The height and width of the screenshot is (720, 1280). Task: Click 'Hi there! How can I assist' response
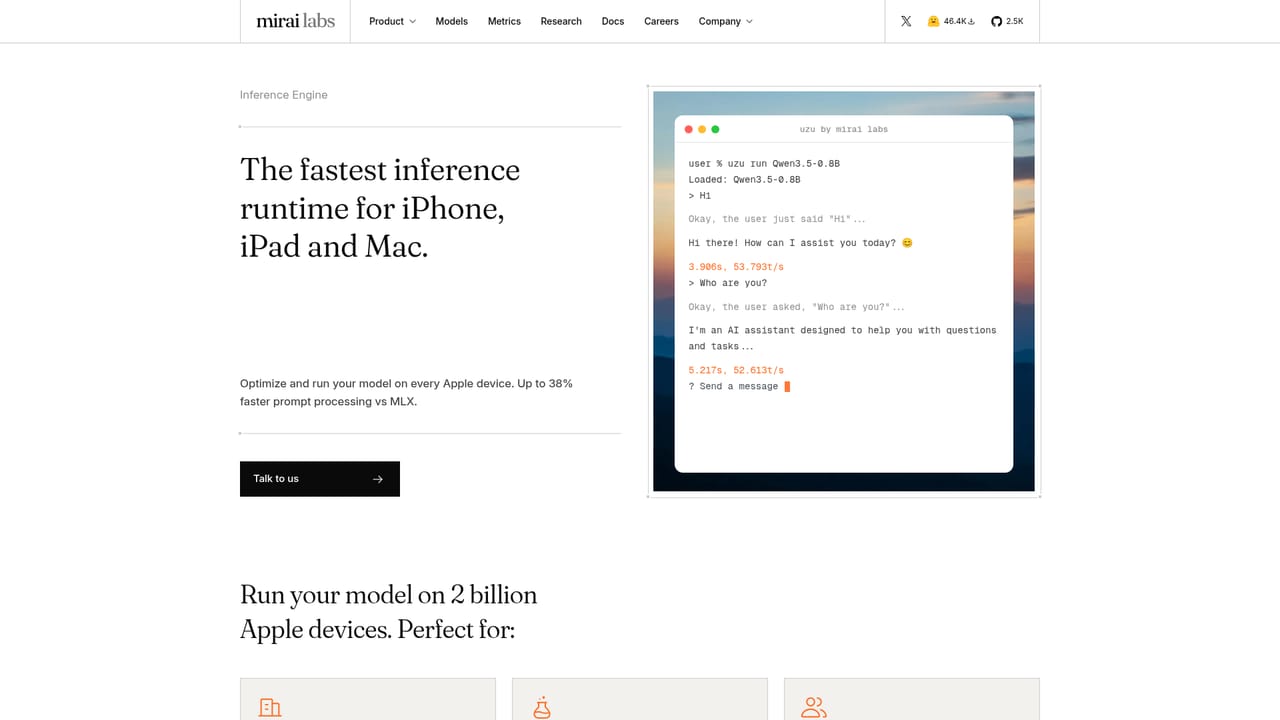click(800, 243)
